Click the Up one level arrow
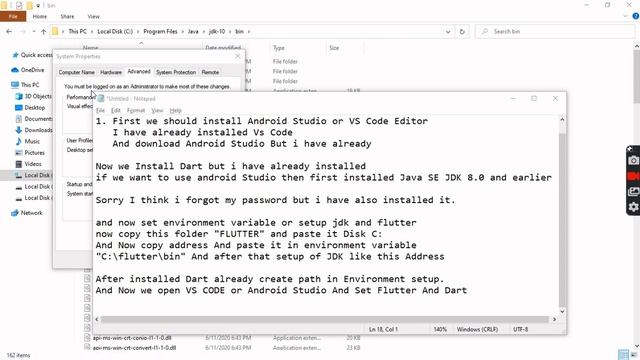Screen dimensions: 640x360 click(43, 31)
